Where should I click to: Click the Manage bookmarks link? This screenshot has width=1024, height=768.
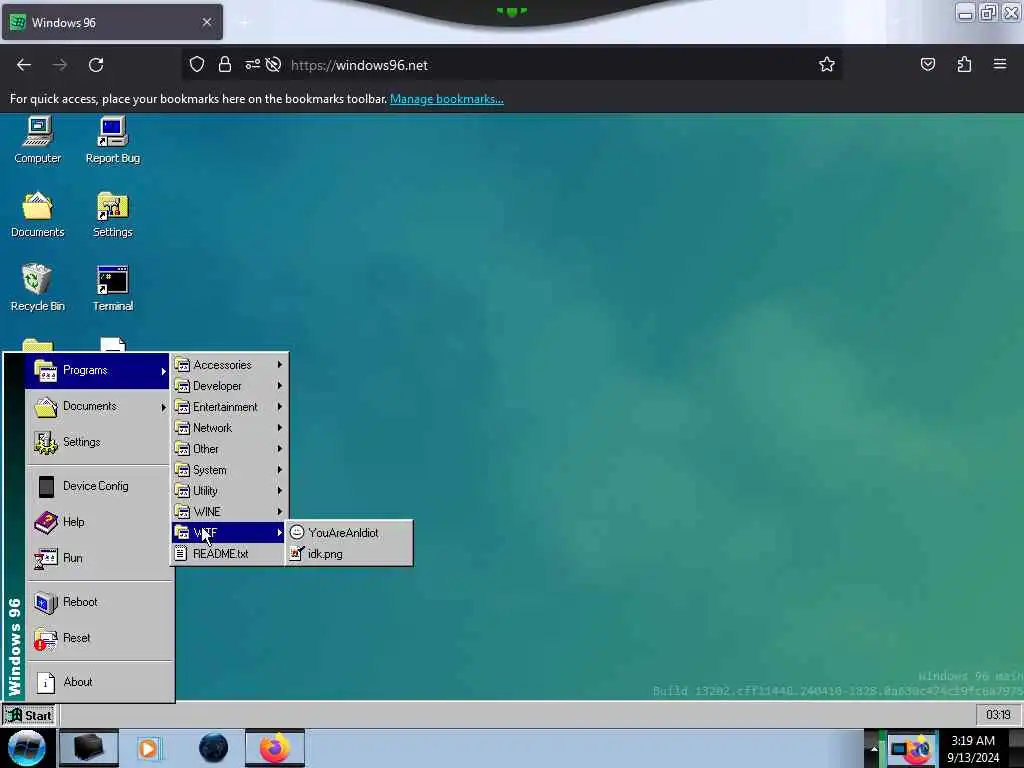[447, 99]
